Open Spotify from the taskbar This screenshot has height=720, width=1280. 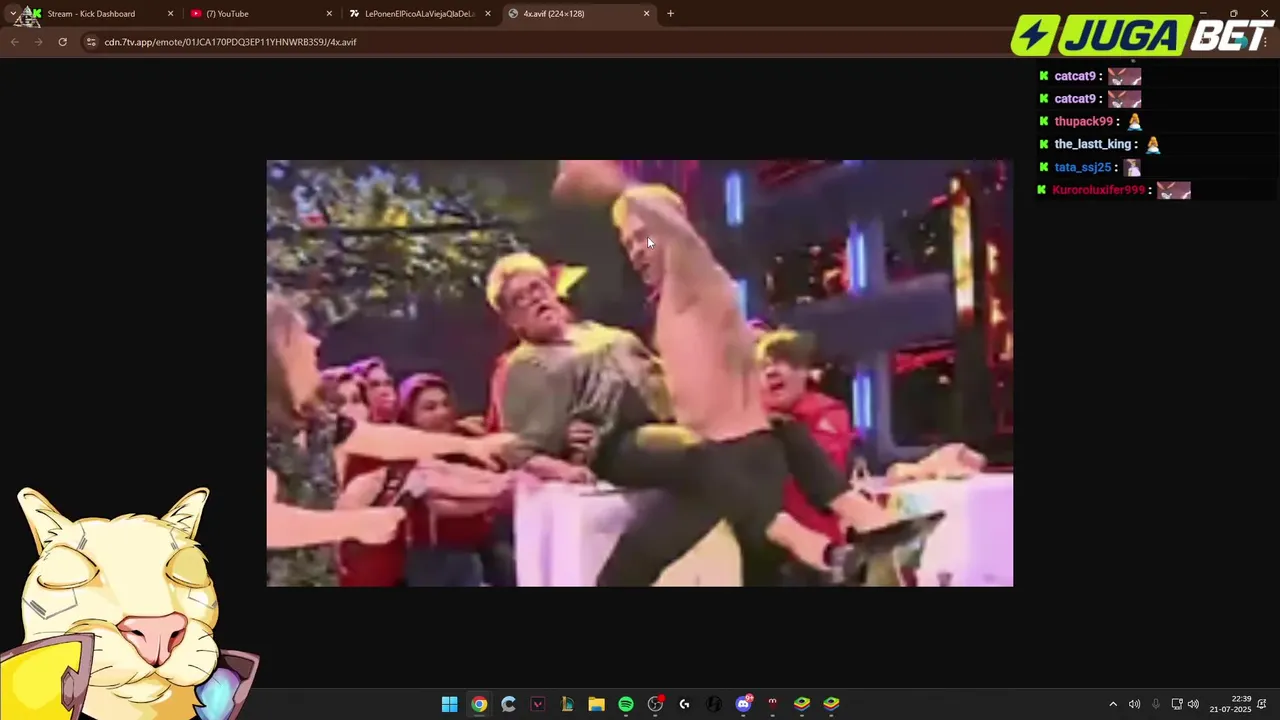point(626,704)
